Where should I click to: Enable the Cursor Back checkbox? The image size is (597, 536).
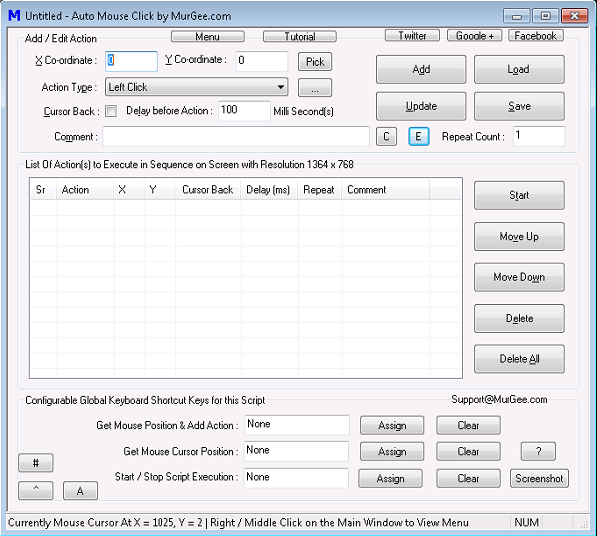pos(111,111)
